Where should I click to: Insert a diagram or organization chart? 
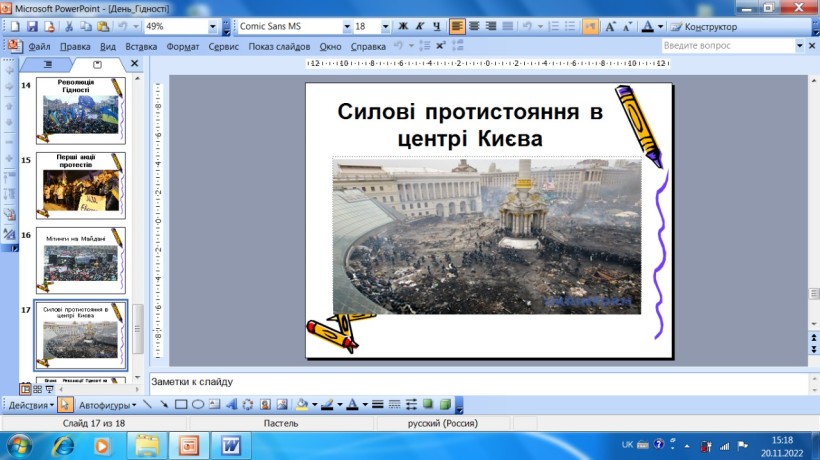[248, 405]
